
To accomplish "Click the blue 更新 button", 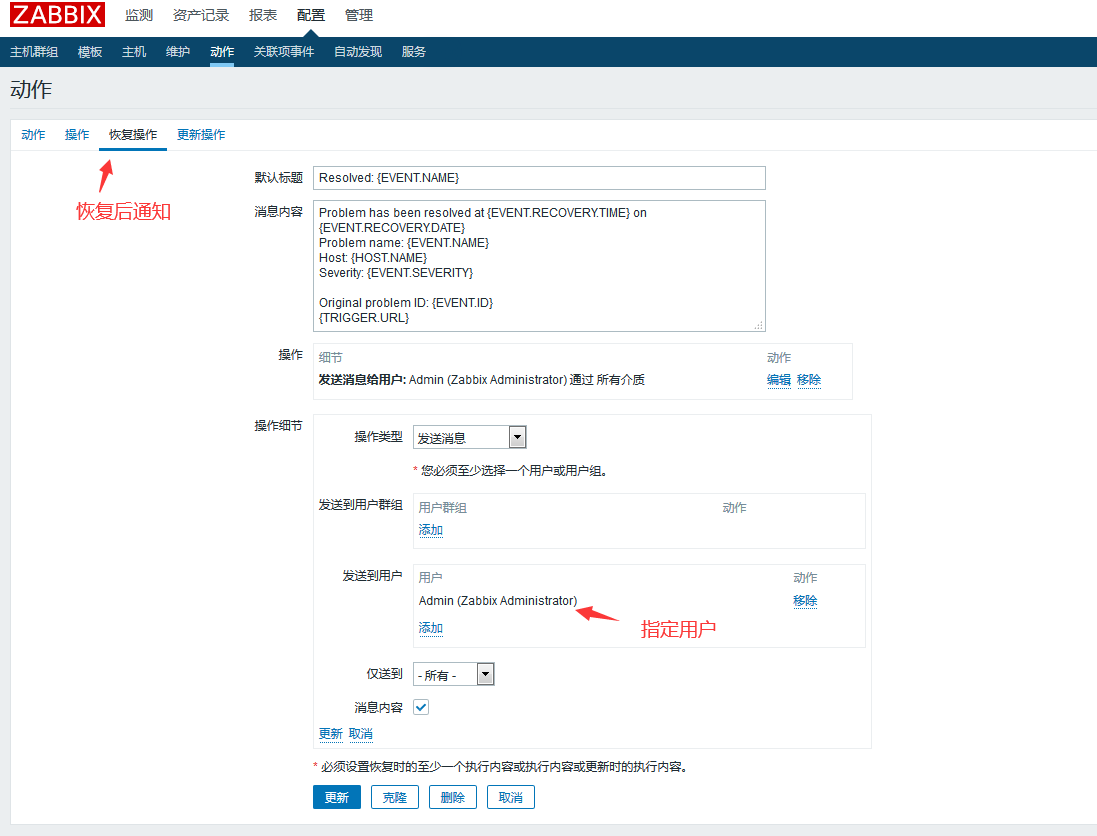I will [x=336, y=797].
